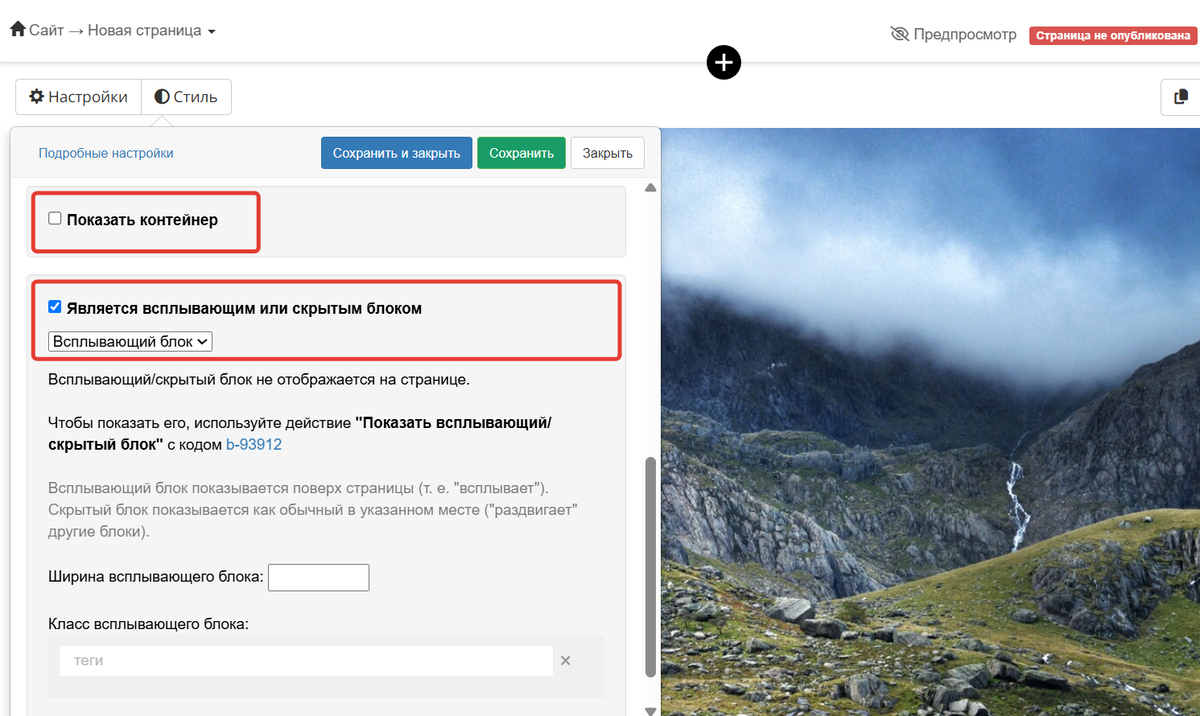This screenshot has height=716, width=1200.
Task: Click the scrollbar down arrow in settings panel
Action: [651, 710]
